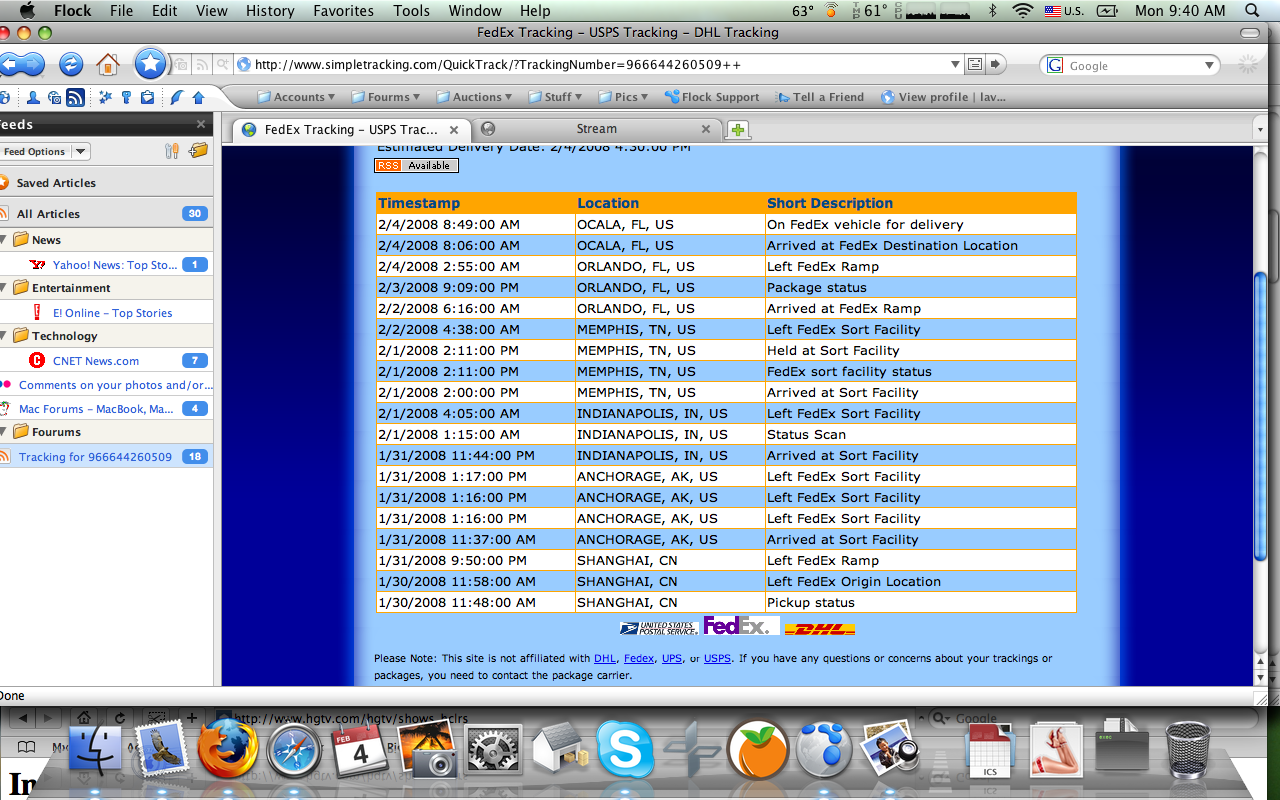The width and height of the screenshot is (1280, 800).
Task: Click the page vertical scrollbar
Action: (1261, 415)
